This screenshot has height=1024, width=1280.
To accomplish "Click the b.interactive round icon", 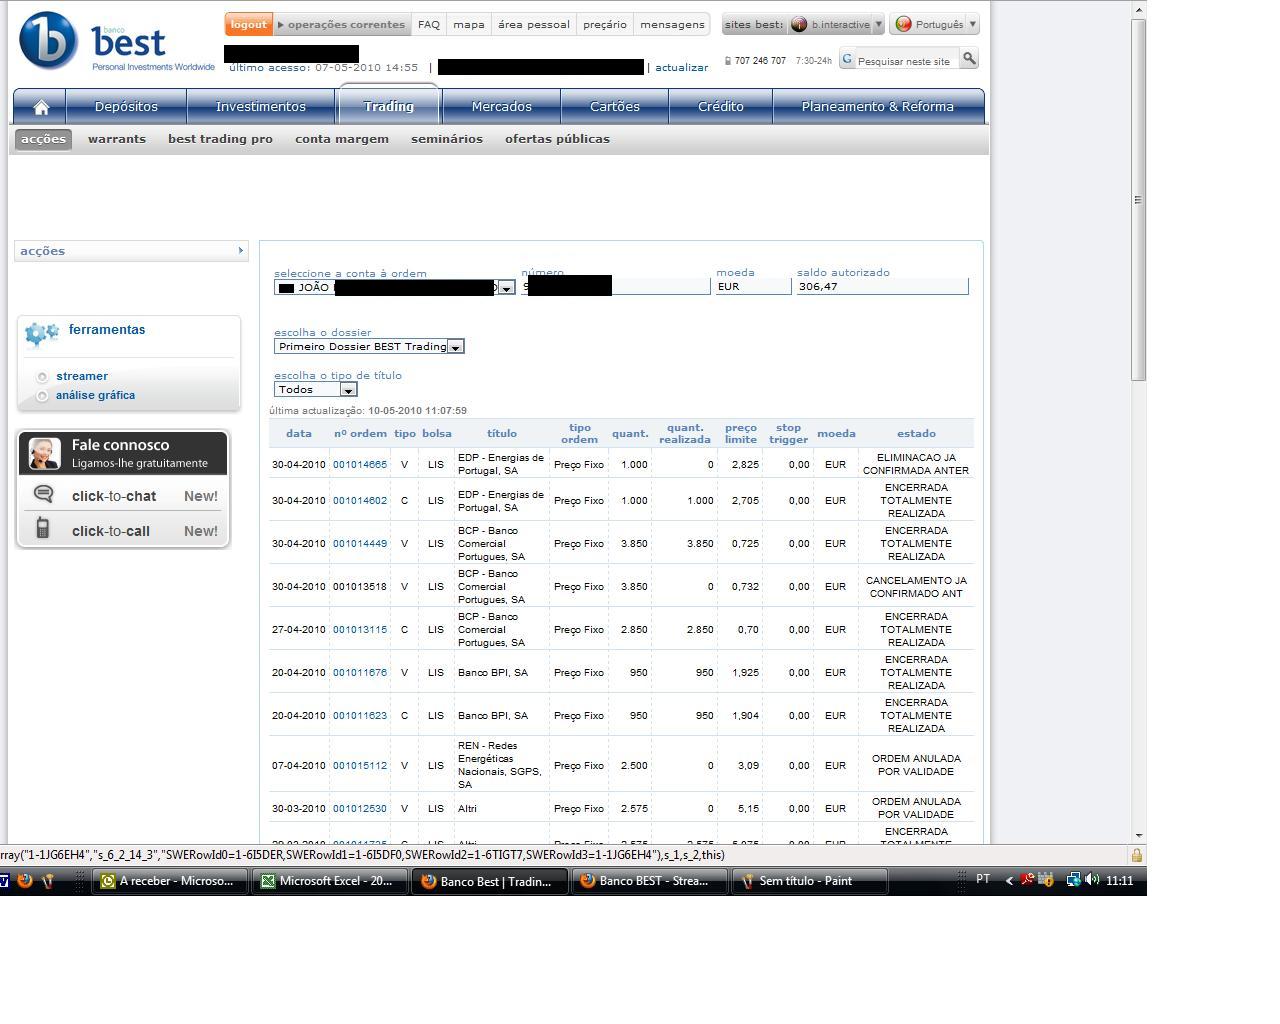I will pos(799,24).
